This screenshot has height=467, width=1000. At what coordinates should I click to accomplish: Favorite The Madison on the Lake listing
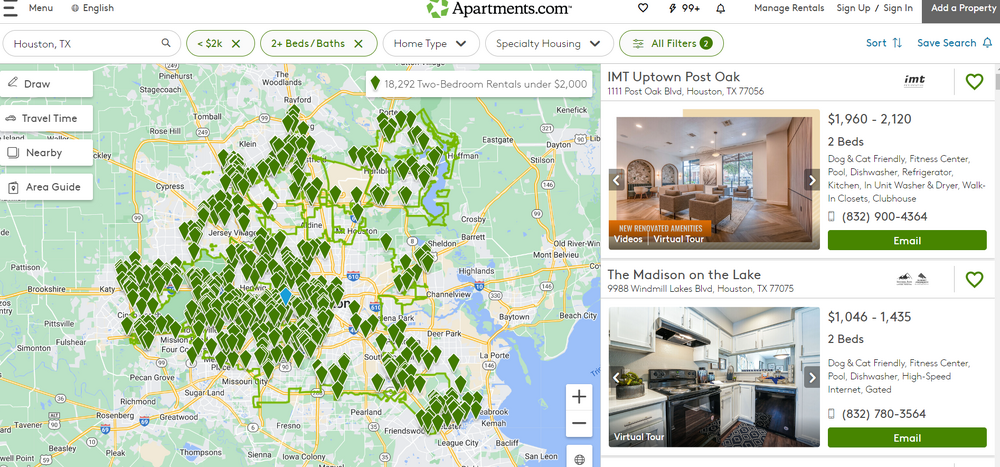click(x=974, y=279)
